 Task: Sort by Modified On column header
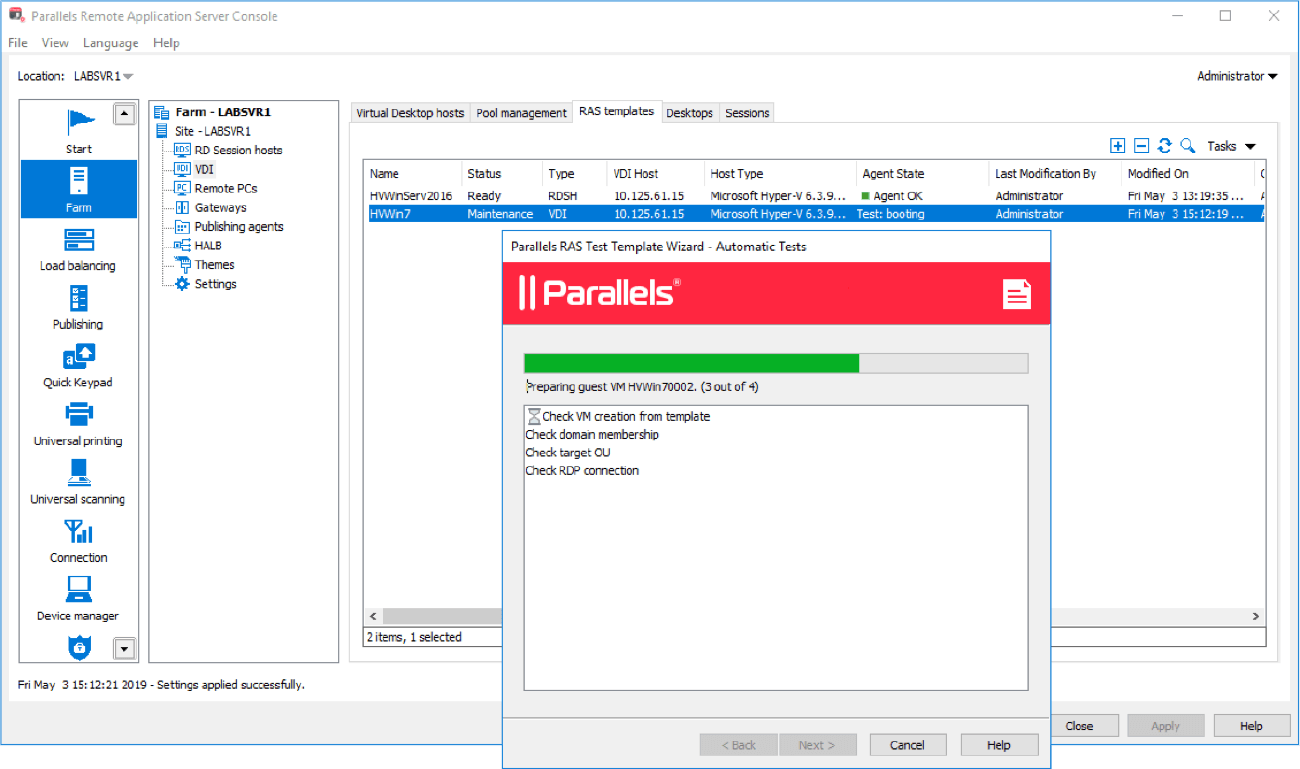(1188, 174)
